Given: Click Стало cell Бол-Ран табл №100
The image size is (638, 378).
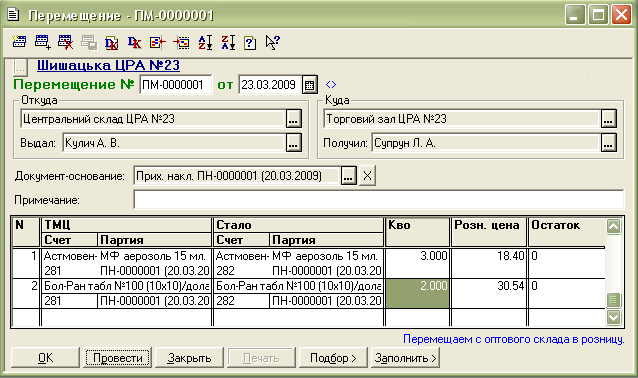Looking at the screenshot, I should [298, 286].
